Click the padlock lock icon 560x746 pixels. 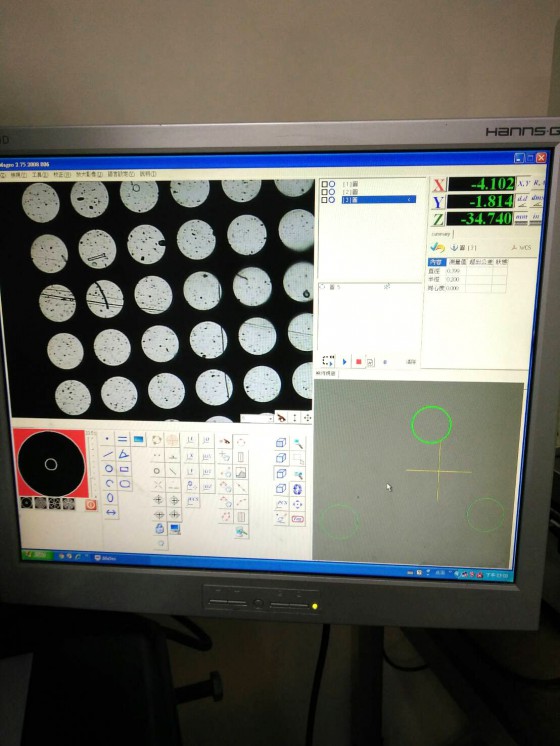click(159, 528)
